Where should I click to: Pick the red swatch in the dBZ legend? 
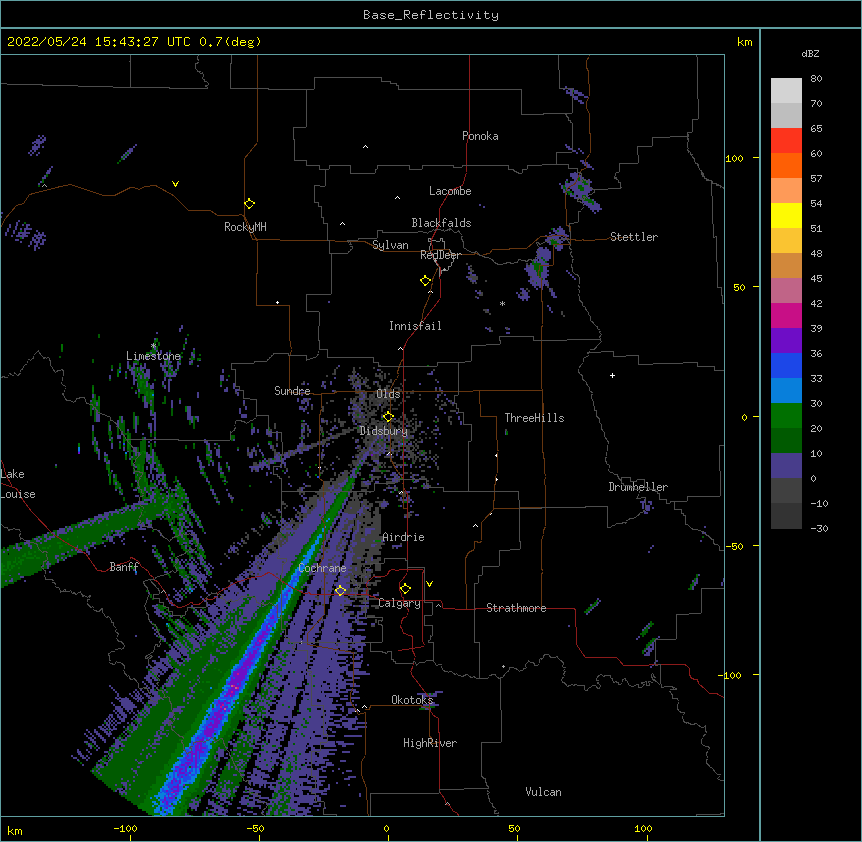pyautogui.click(x=786, y=141)
